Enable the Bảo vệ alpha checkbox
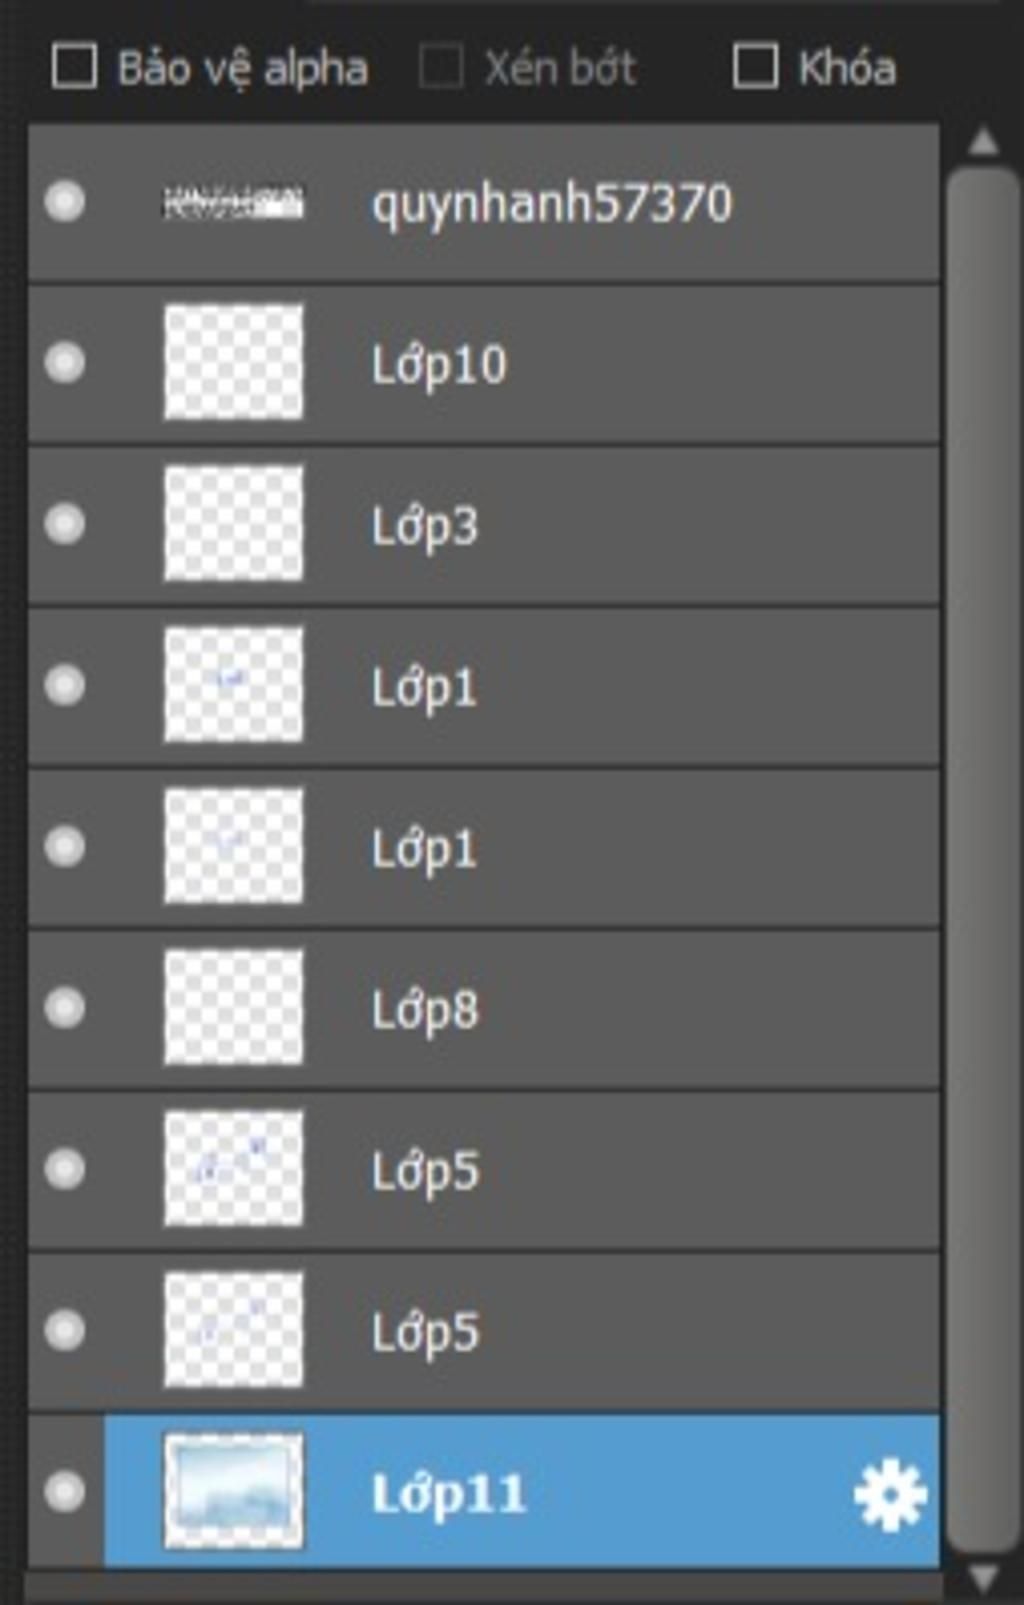Image resolution: width=1024 pixels, height=1605 pixels. [74, 67]
